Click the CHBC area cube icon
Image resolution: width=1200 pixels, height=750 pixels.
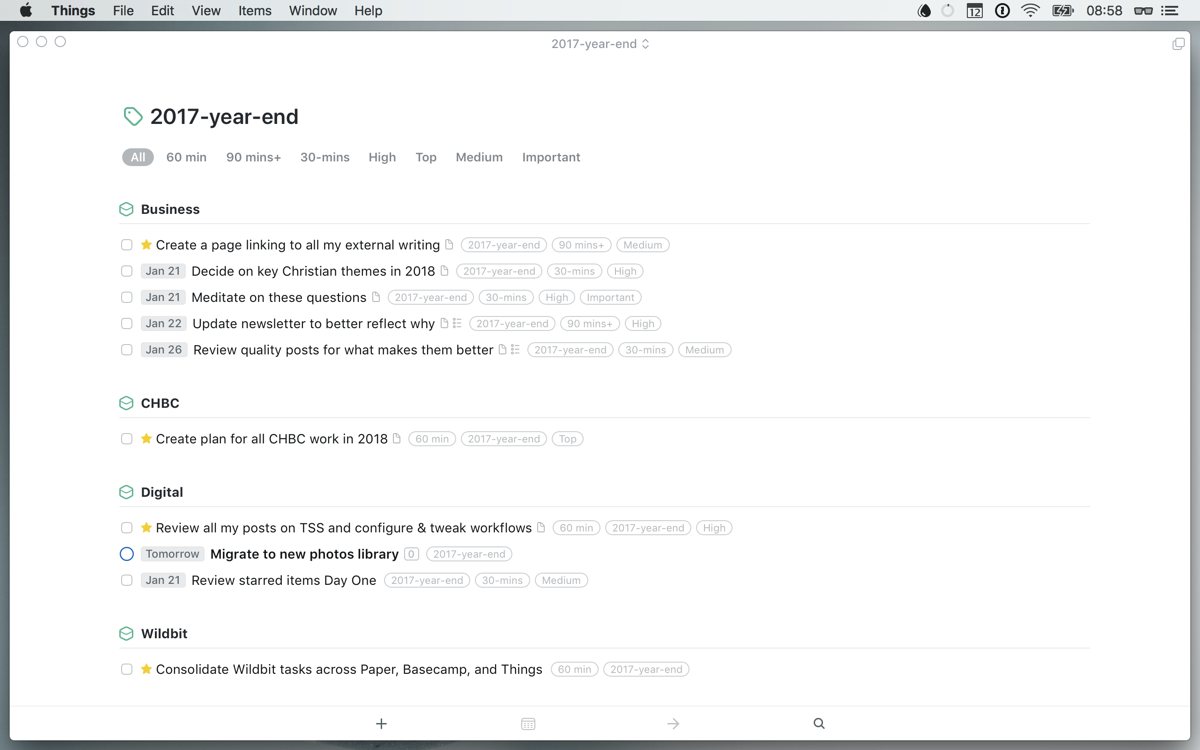(x=126, y=403)
